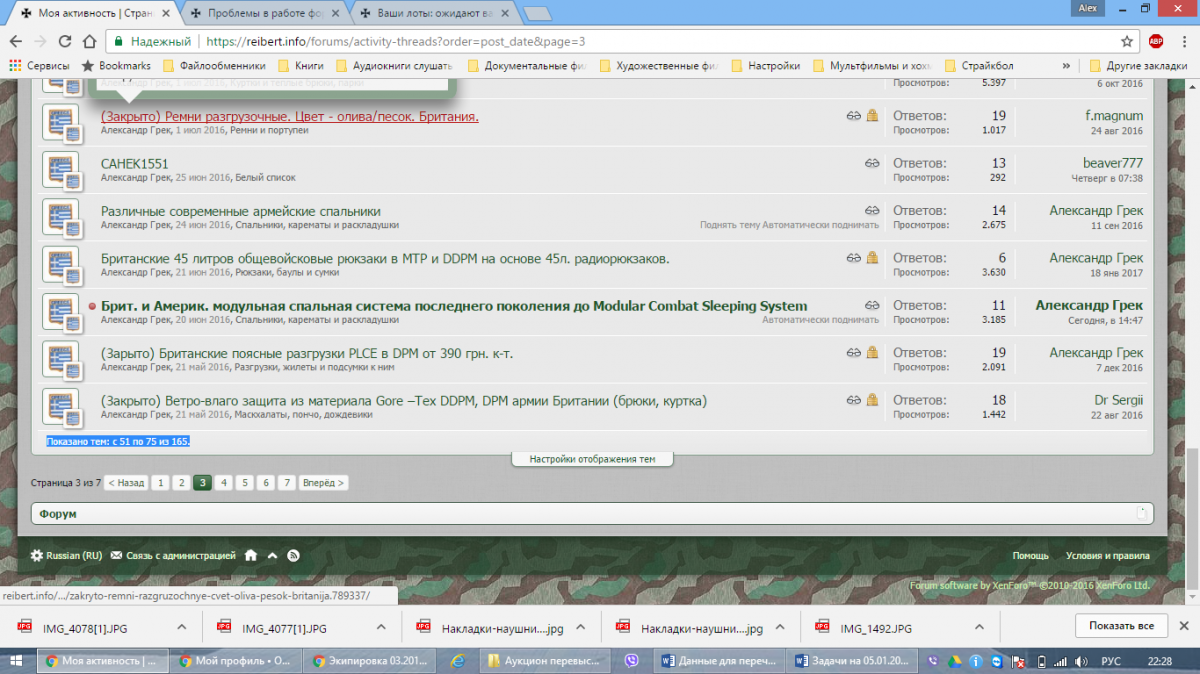Viewport: 1200px width, 674px height.
Task: Click the glasses icon on Различные современные армейские спальники row
Action: pos(872,210)
